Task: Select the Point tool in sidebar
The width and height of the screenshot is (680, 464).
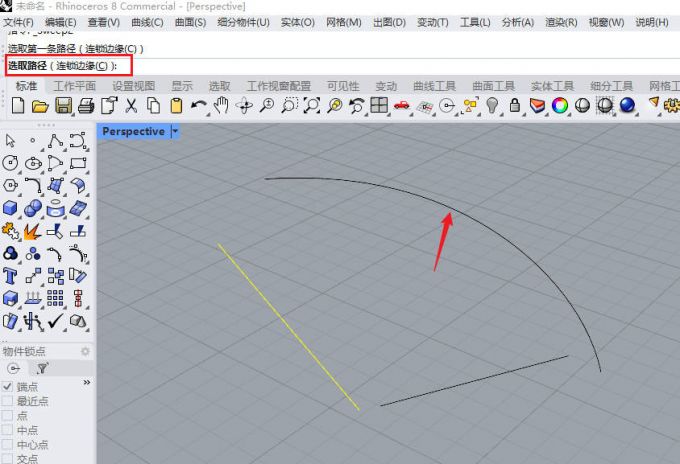Action: coord(33,141)
